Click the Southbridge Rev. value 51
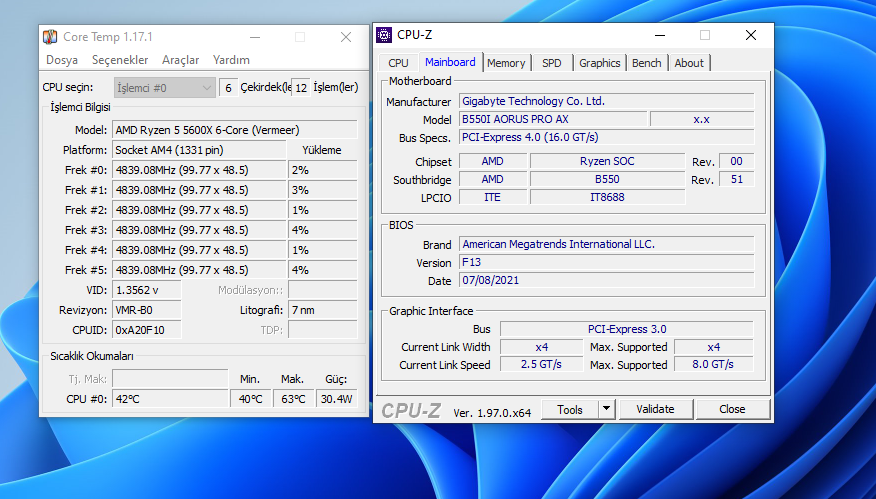The width and height of the screenshot is (876, 499). 736,179
